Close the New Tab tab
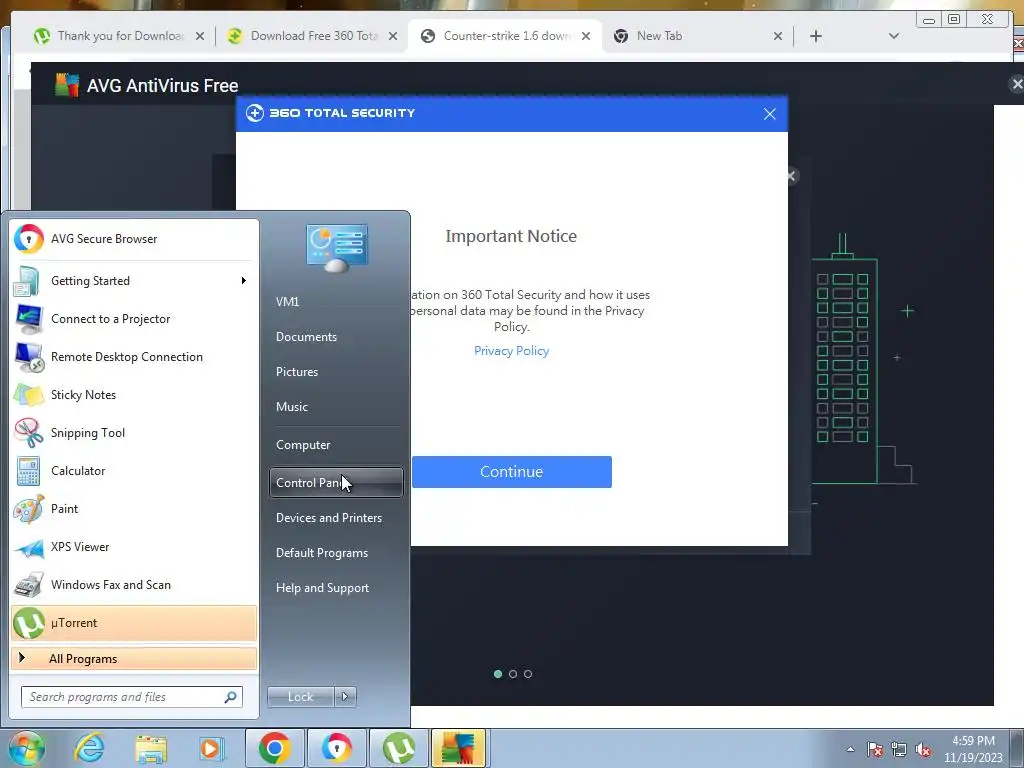 778,36
